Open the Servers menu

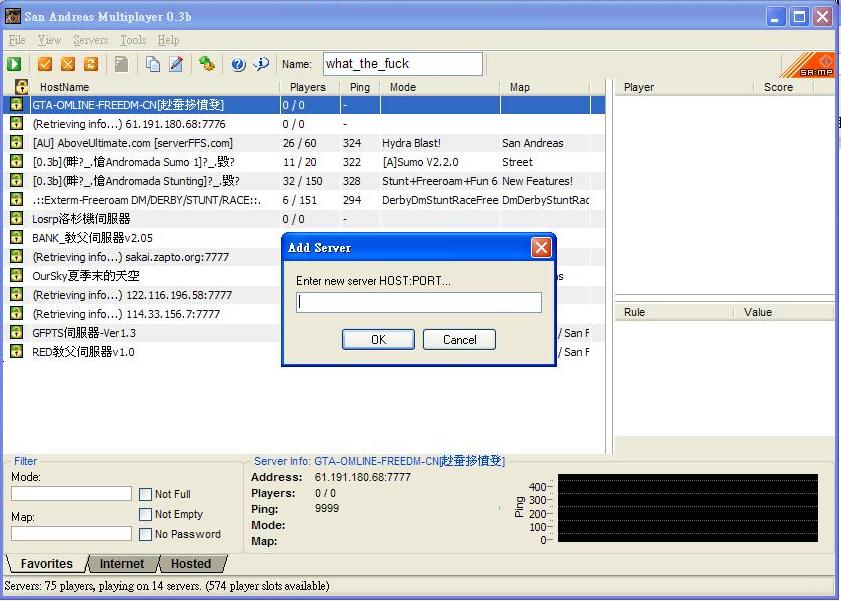(x=91, y=40)
